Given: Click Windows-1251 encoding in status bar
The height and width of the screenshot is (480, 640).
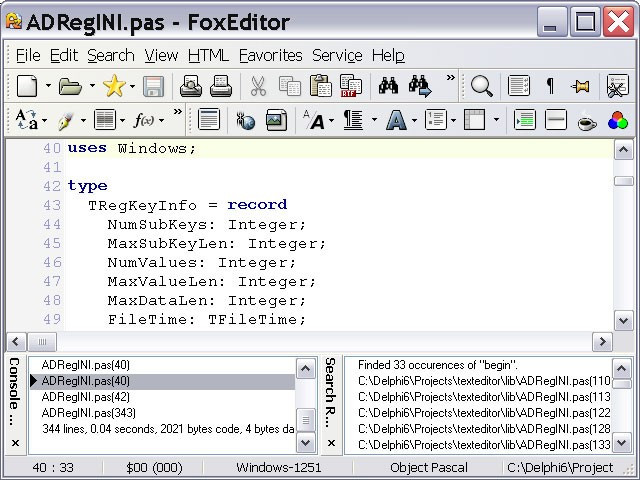Looking at the screenshot, I should 279,467.
